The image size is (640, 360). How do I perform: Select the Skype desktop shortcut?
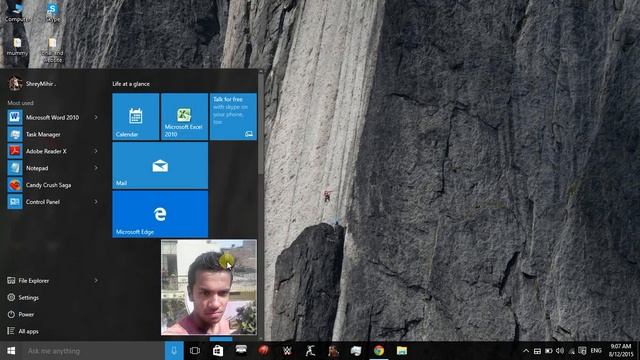click(52, 12)
